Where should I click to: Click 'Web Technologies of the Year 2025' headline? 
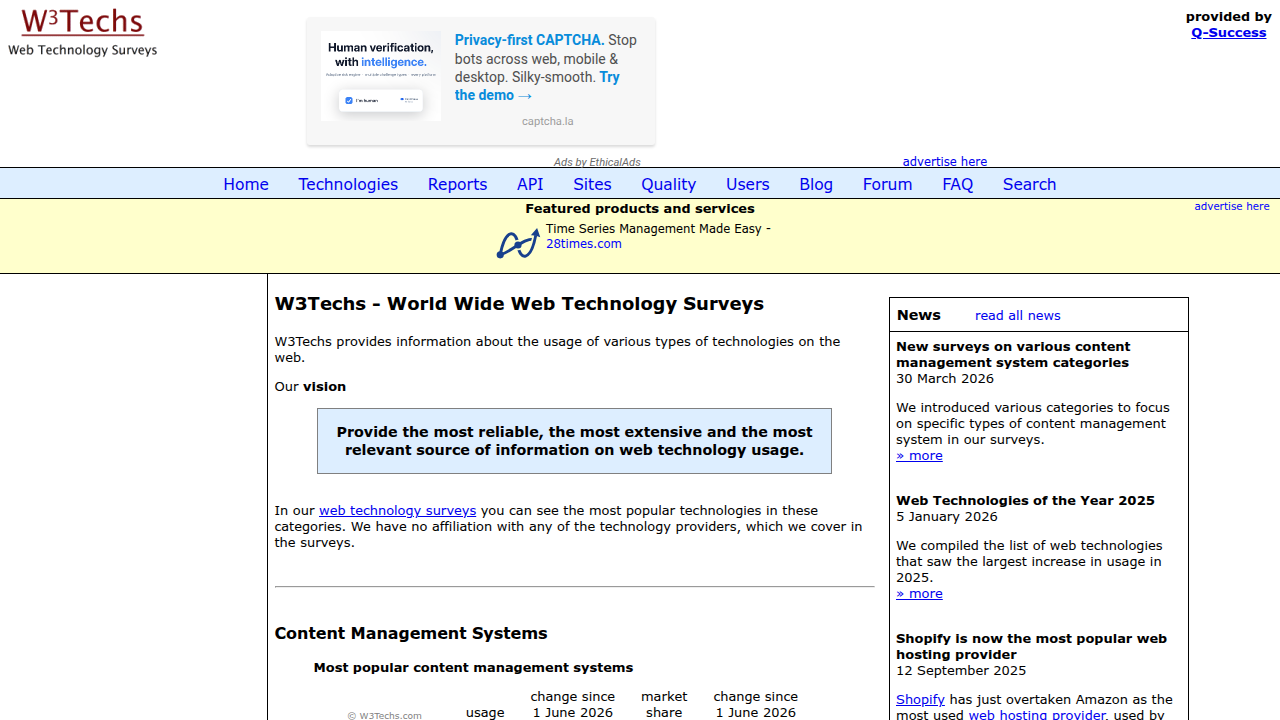click(x=1025, y=501)
